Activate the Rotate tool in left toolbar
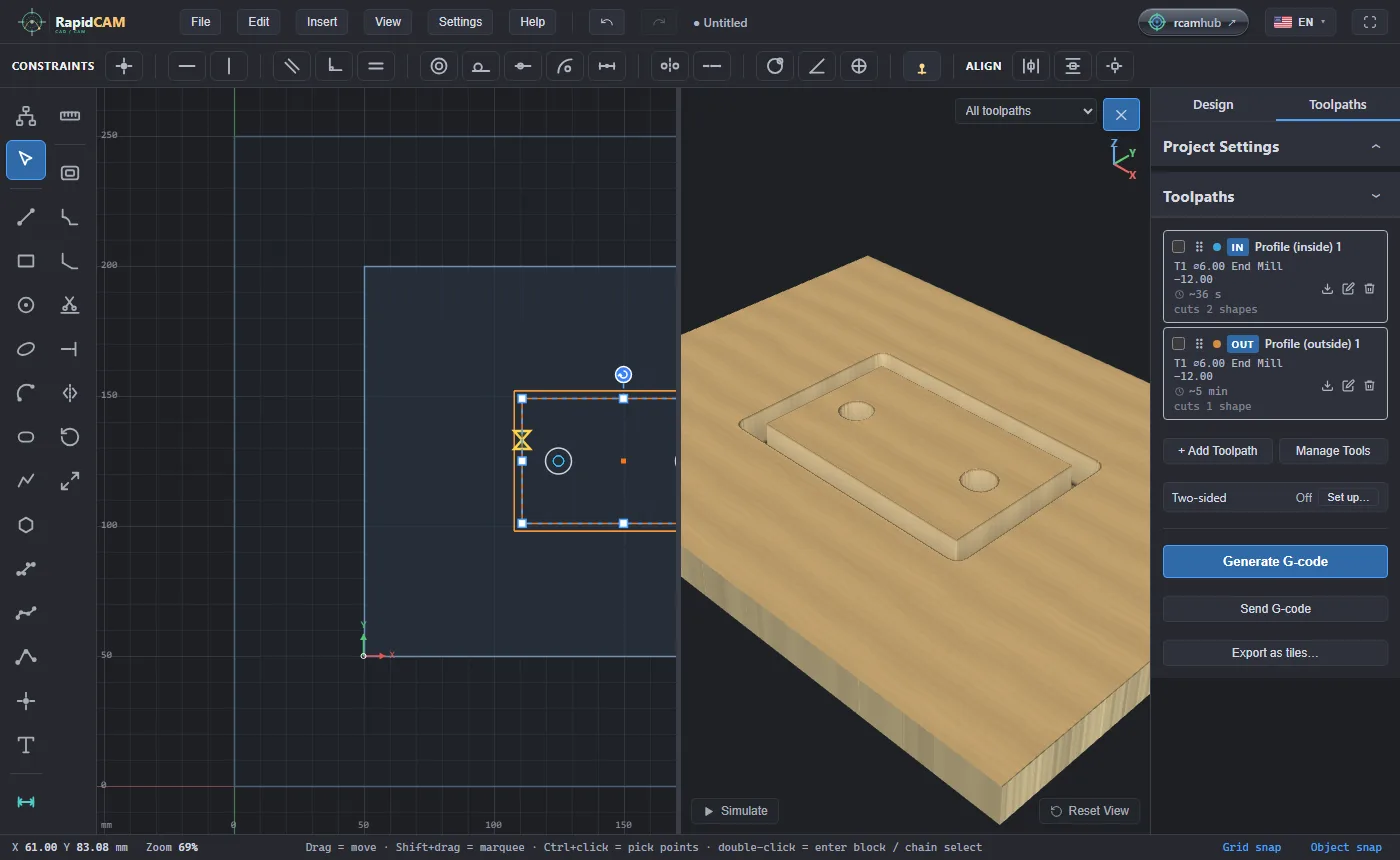1400x860 pixels. coord(69,437)
